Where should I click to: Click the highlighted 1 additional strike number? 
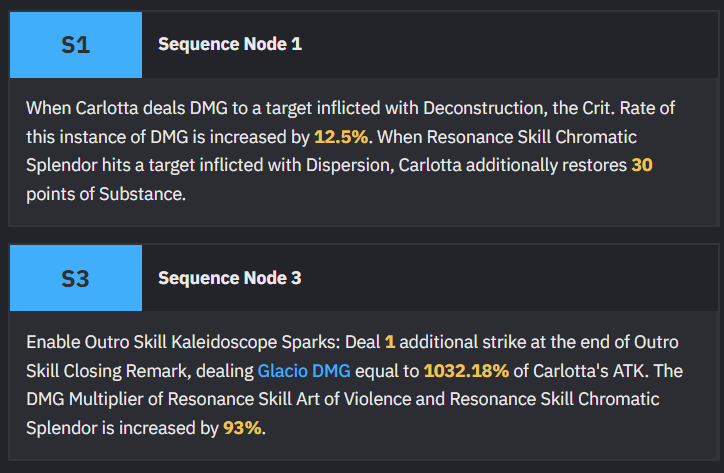coord(390,342)
